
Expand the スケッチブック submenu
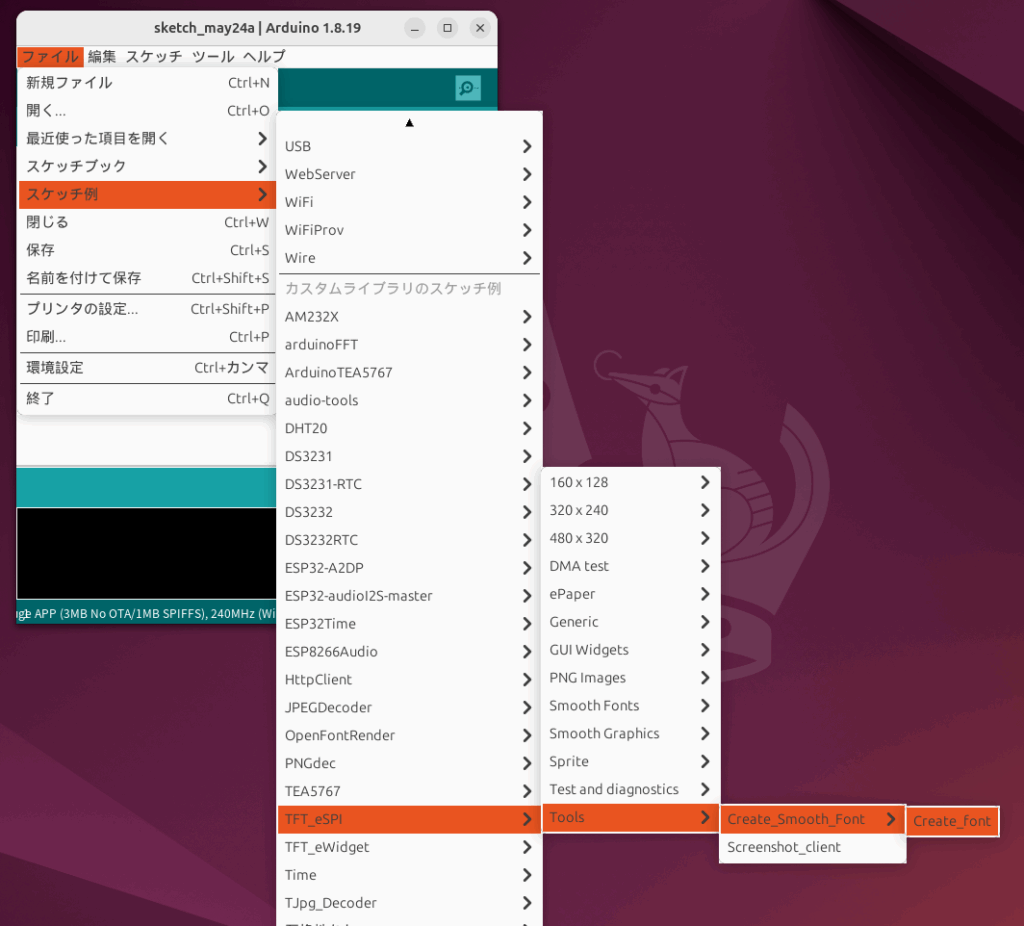pyautogui.click(x=148, y=167)
